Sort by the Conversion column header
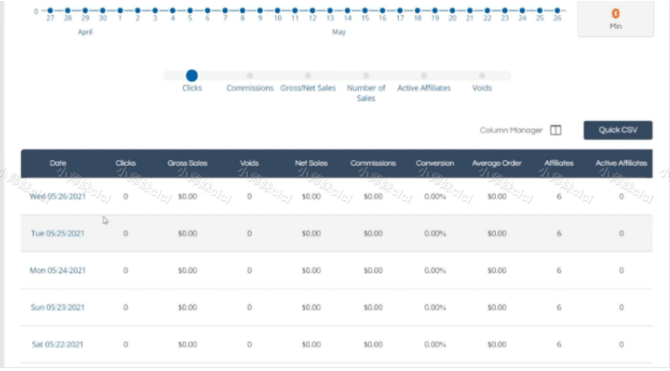The height and width of the screenshot is (371, 670). point(435,163)
